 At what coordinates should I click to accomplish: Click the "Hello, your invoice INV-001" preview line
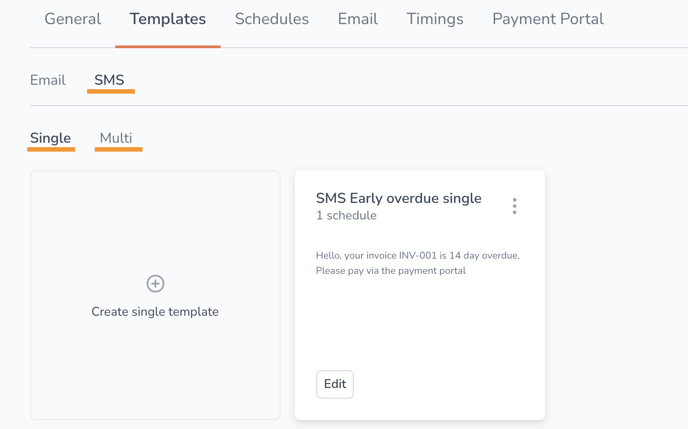(418, 255)
